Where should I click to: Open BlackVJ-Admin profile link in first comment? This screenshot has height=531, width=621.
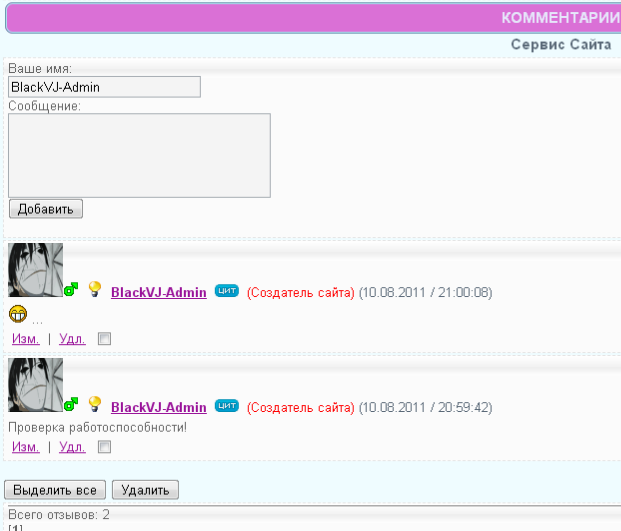click(159, 292)
